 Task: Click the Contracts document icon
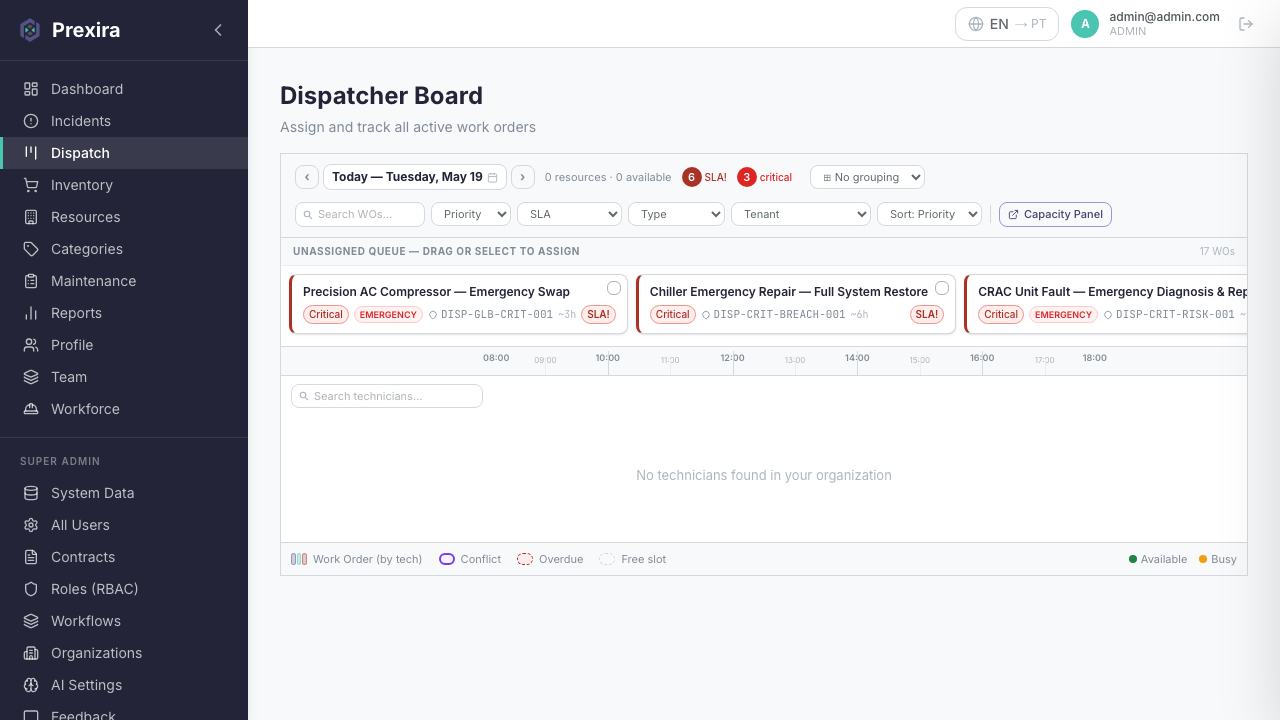click(31, 557)
